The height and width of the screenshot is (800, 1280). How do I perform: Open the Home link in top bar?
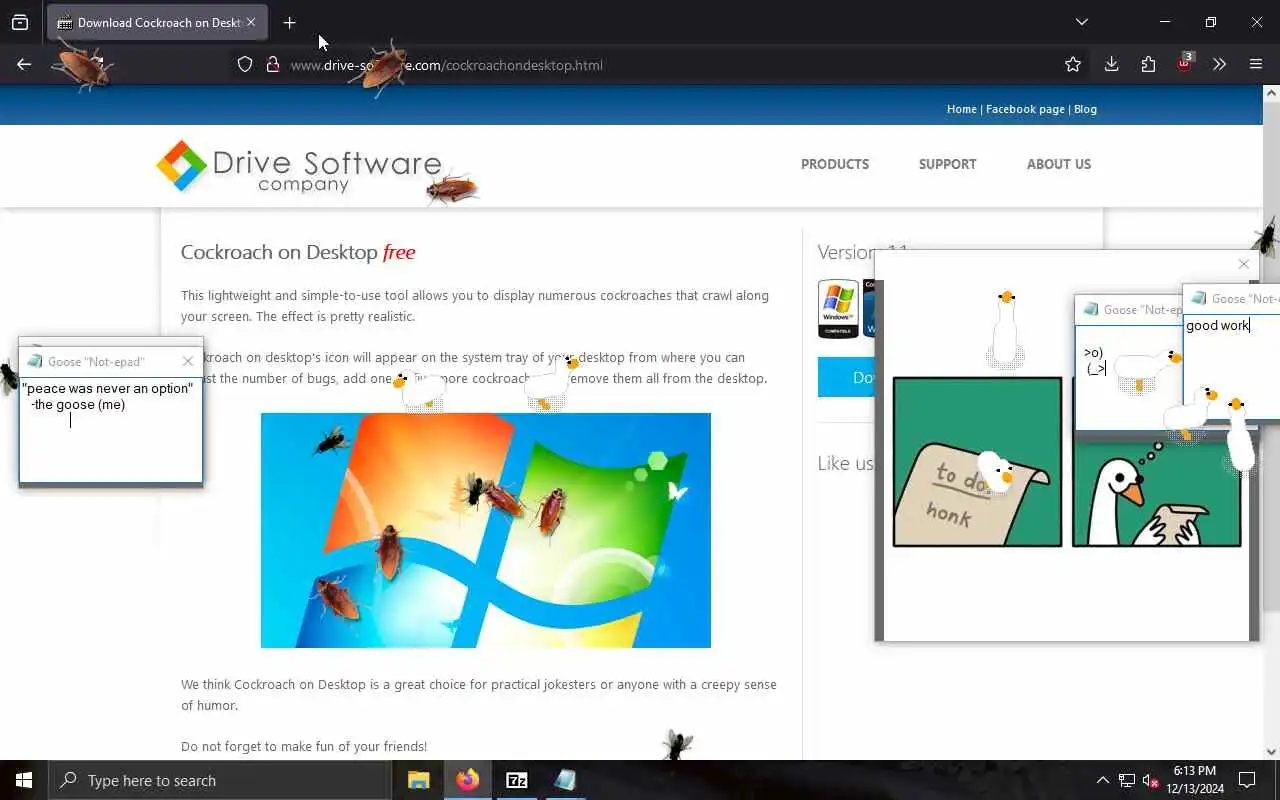[962, 109]
